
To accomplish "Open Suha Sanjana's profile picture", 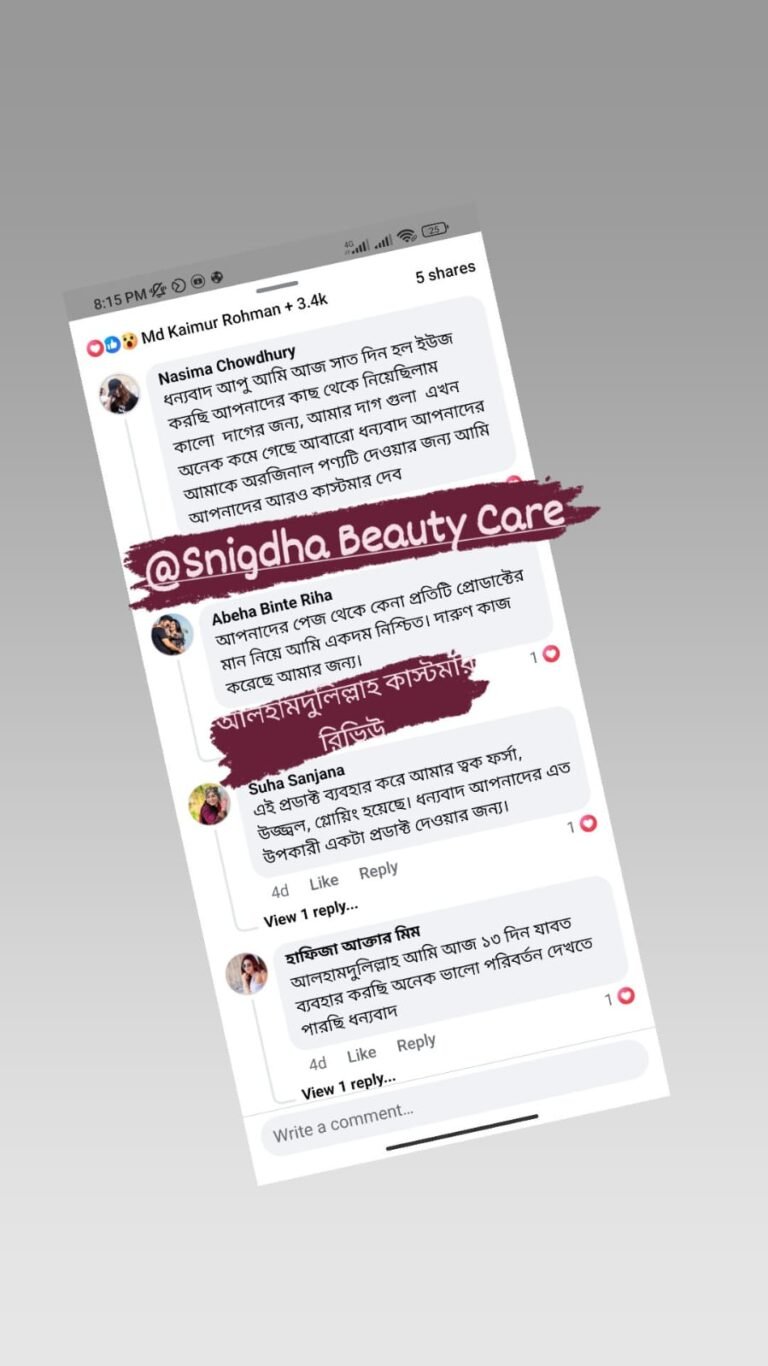I will click(209, 804).
